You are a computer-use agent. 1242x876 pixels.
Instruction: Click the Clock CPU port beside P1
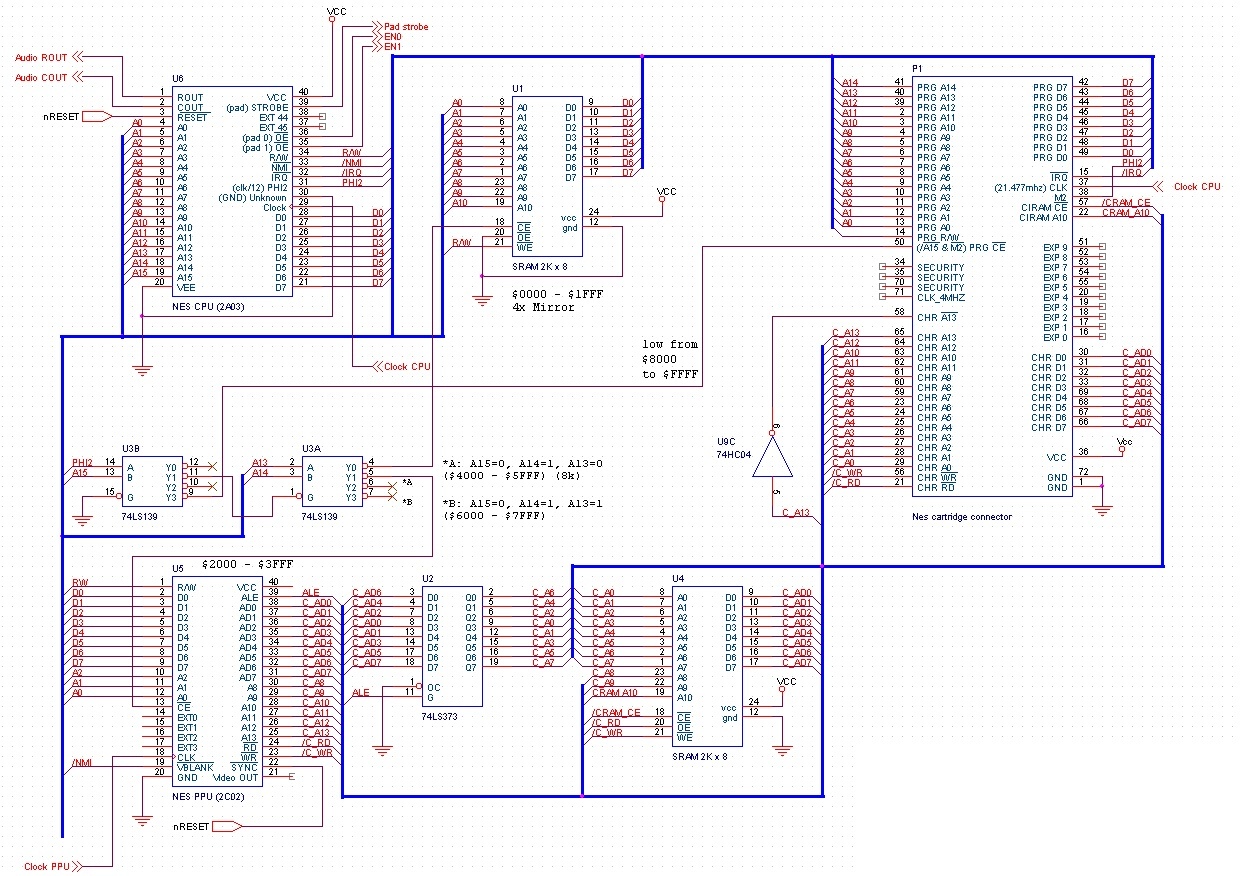coord(1160,187)
